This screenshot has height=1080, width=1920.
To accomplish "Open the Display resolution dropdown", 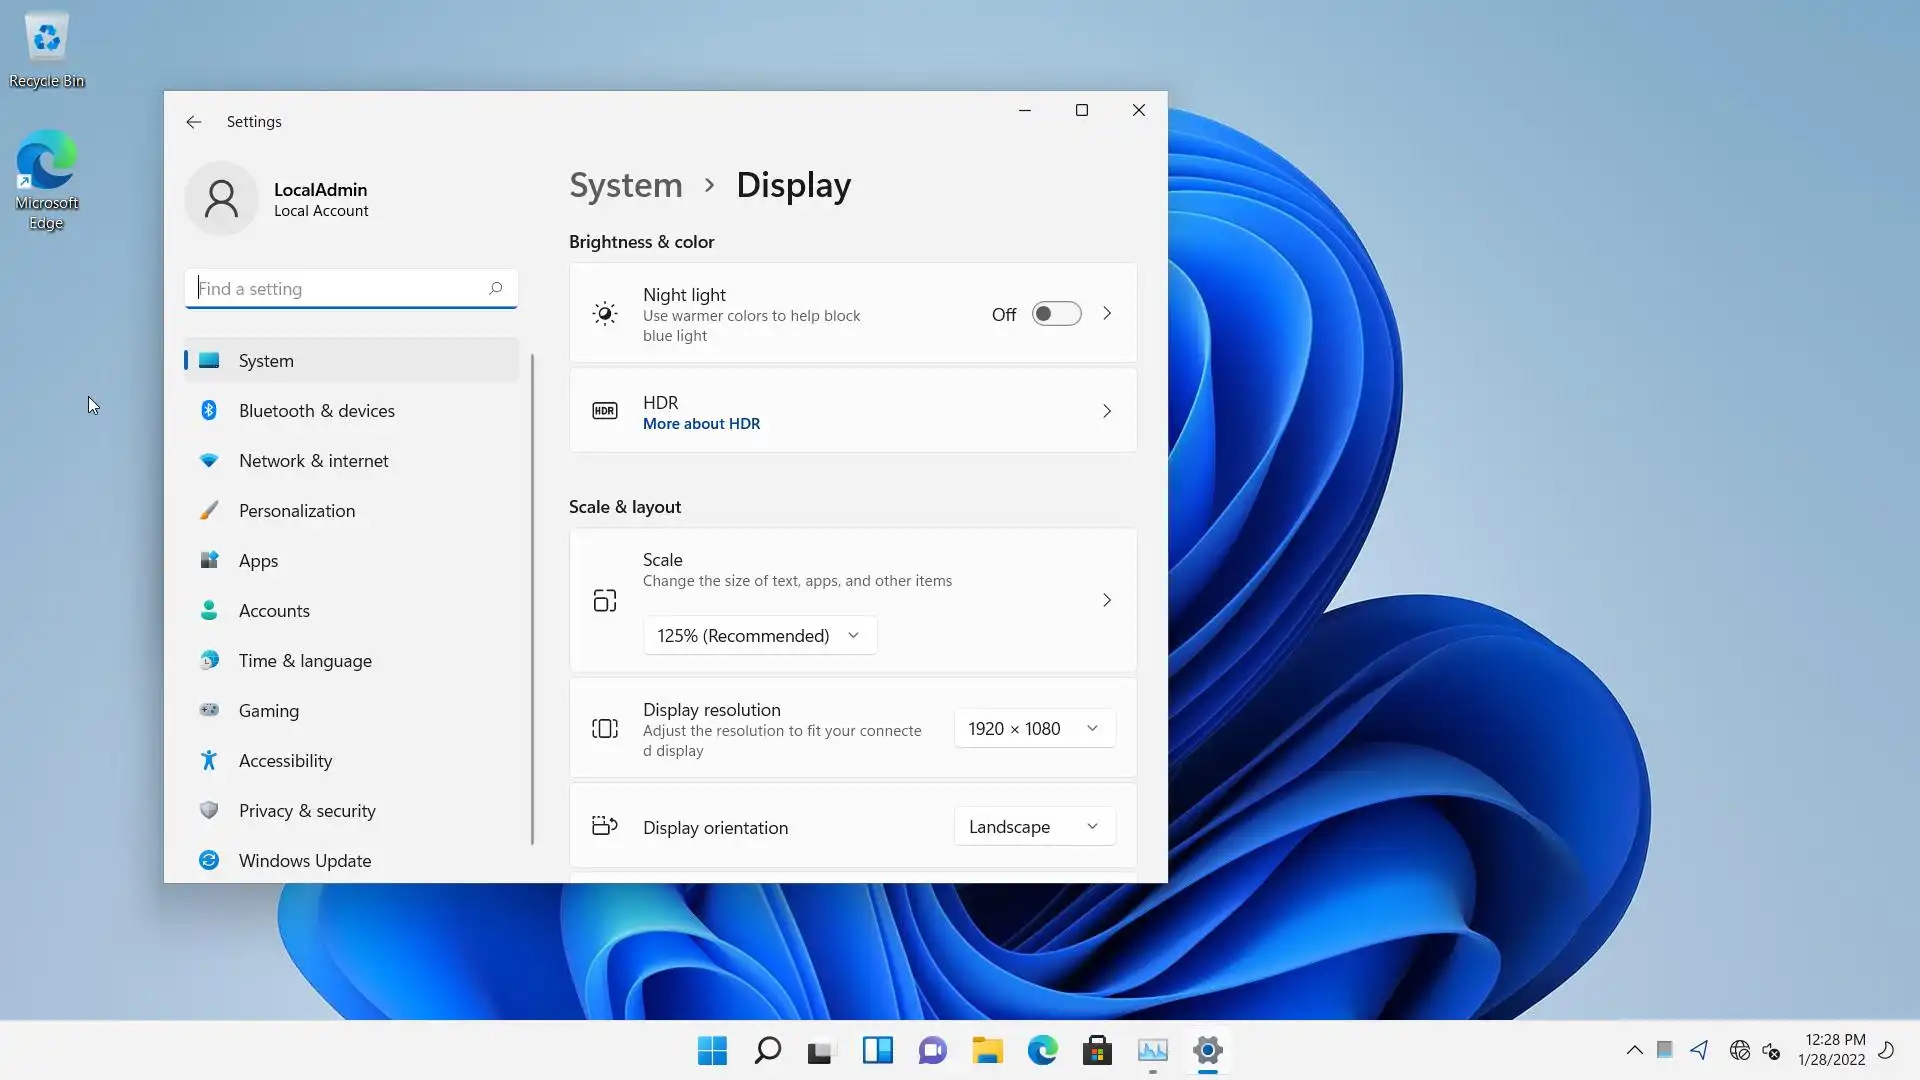I will pos(1034,729).
